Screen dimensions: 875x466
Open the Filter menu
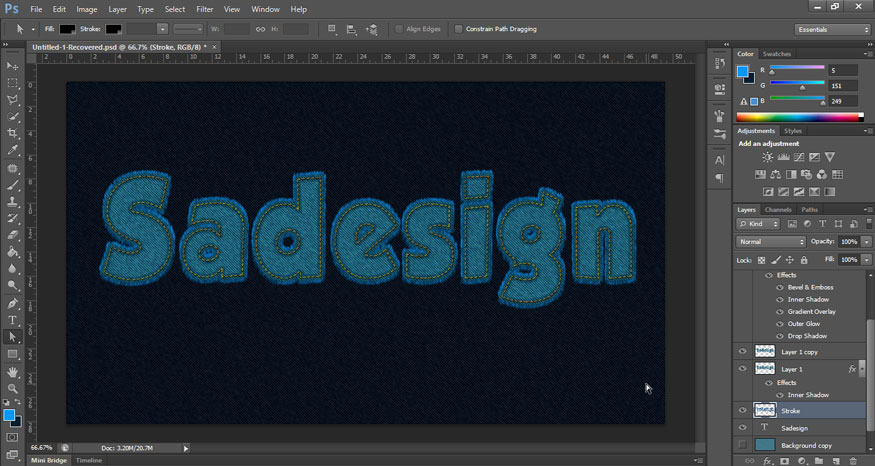pyautogui.click(x=205, y=9)
